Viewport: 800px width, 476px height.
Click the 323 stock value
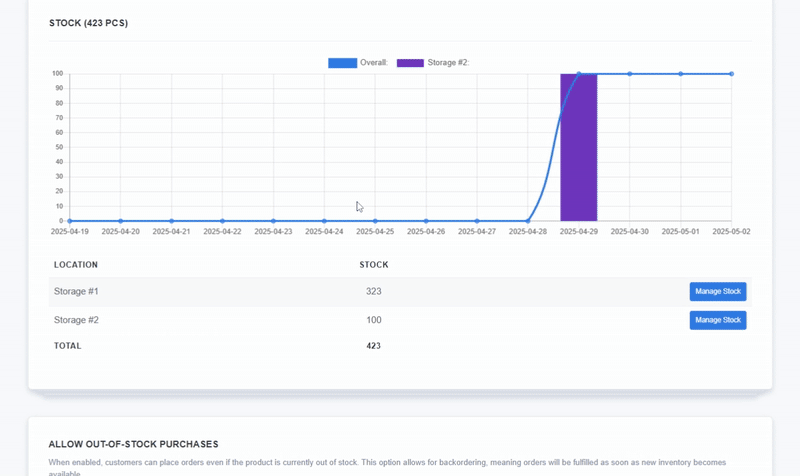tap(373, 291)
